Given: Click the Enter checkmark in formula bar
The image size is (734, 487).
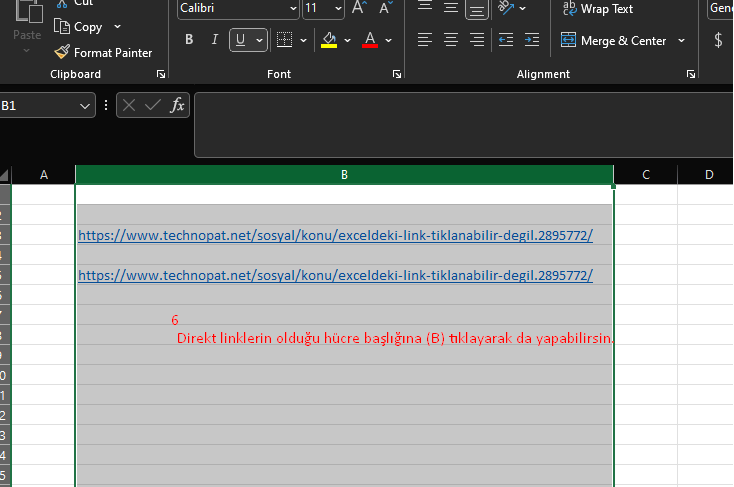Looking at the screenshot, I should click(153, 105).
